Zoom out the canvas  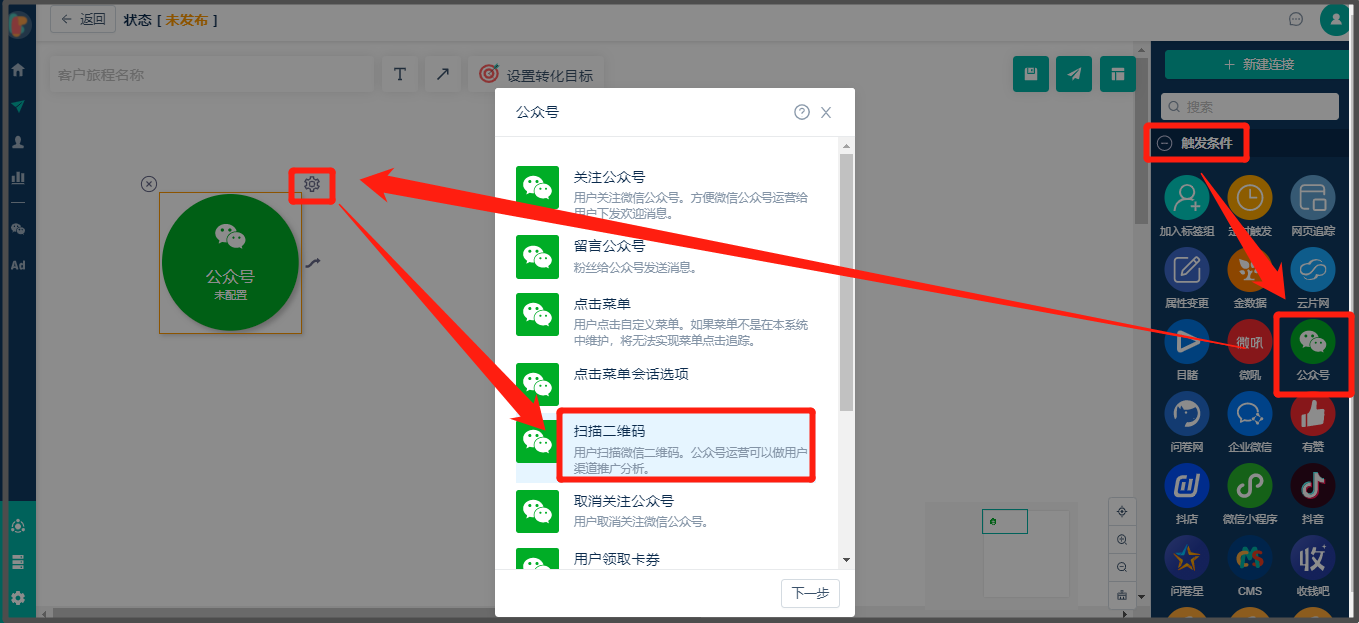[1122, 567]
